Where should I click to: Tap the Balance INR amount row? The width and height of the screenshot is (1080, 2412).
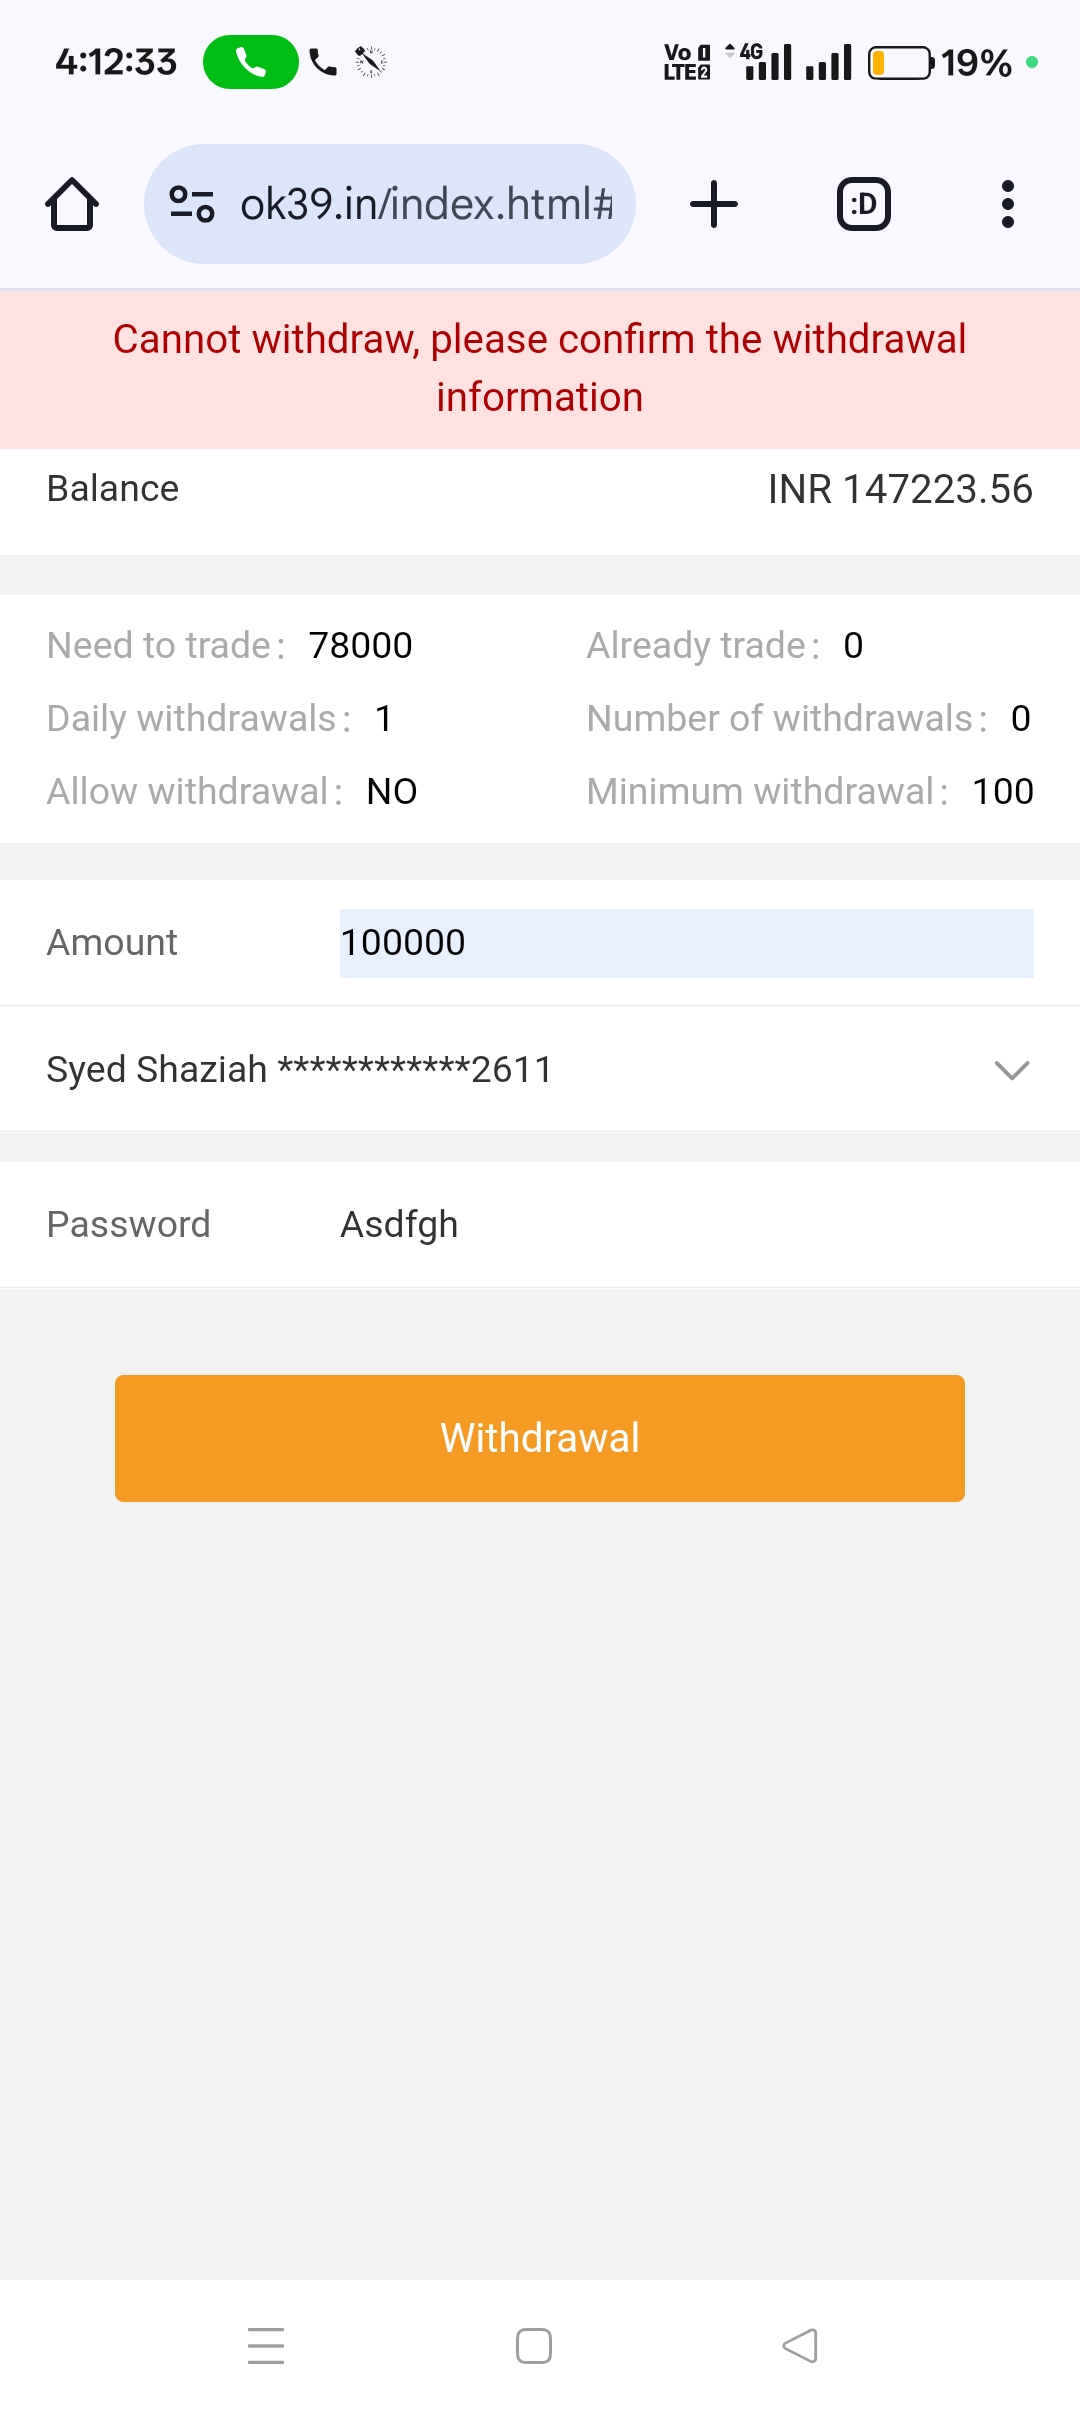(x=540, y=489)
